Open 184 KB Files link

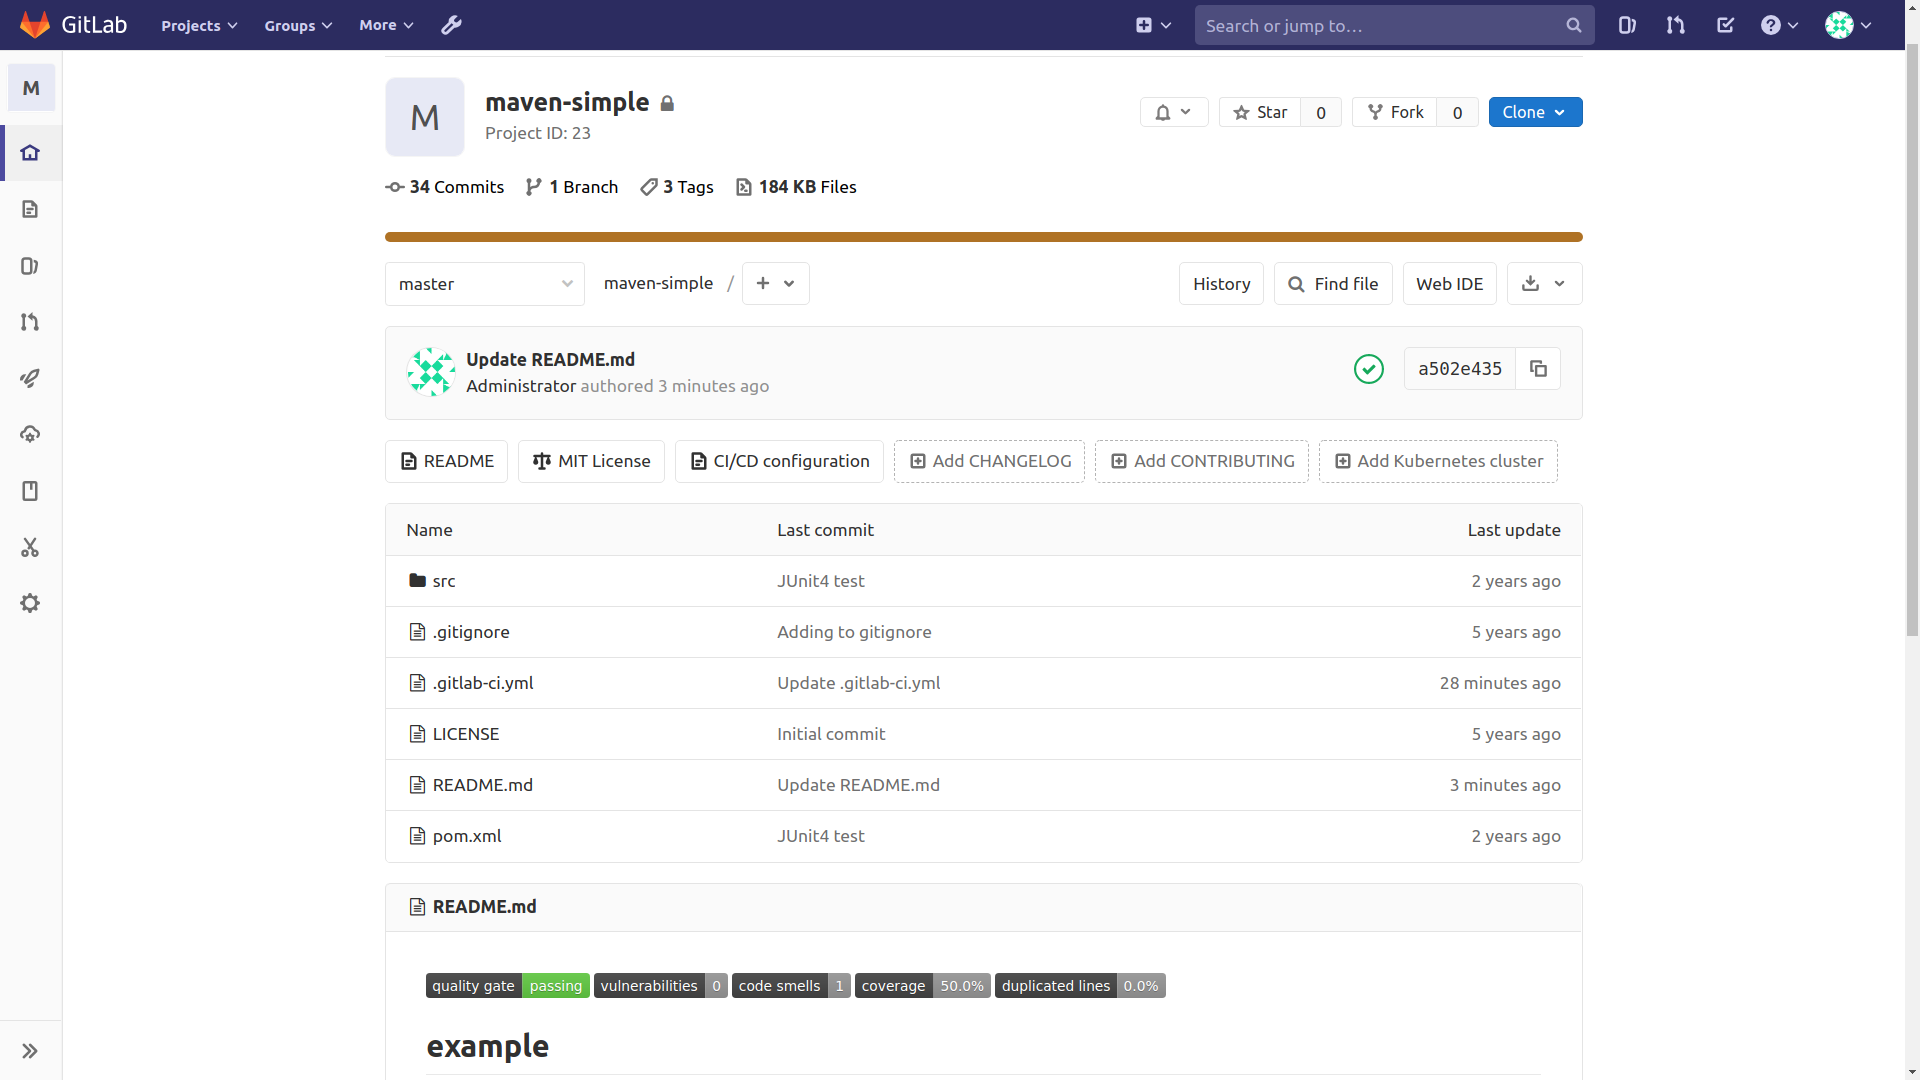796,187
